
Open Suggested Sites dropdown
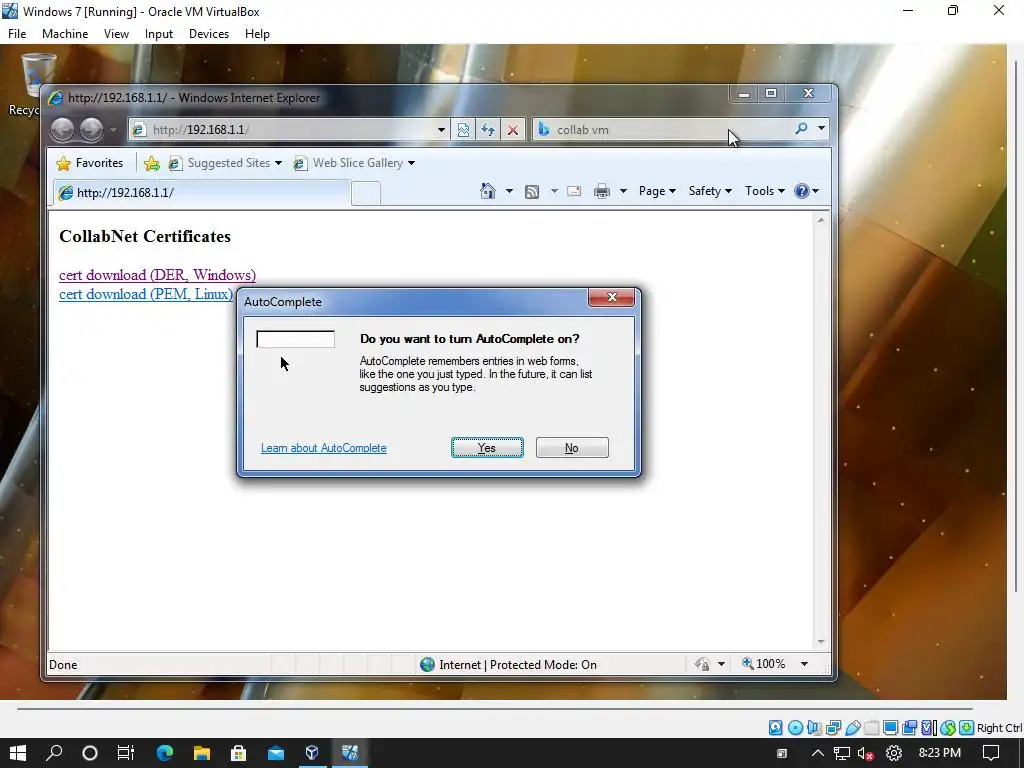coord(225,163)
